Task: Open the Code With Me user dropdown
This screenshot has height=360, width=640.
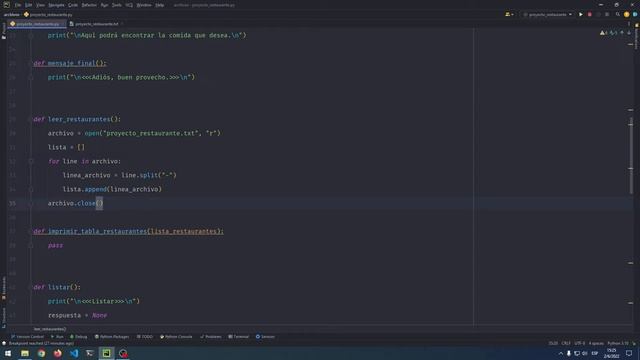Action: point(509,14)
